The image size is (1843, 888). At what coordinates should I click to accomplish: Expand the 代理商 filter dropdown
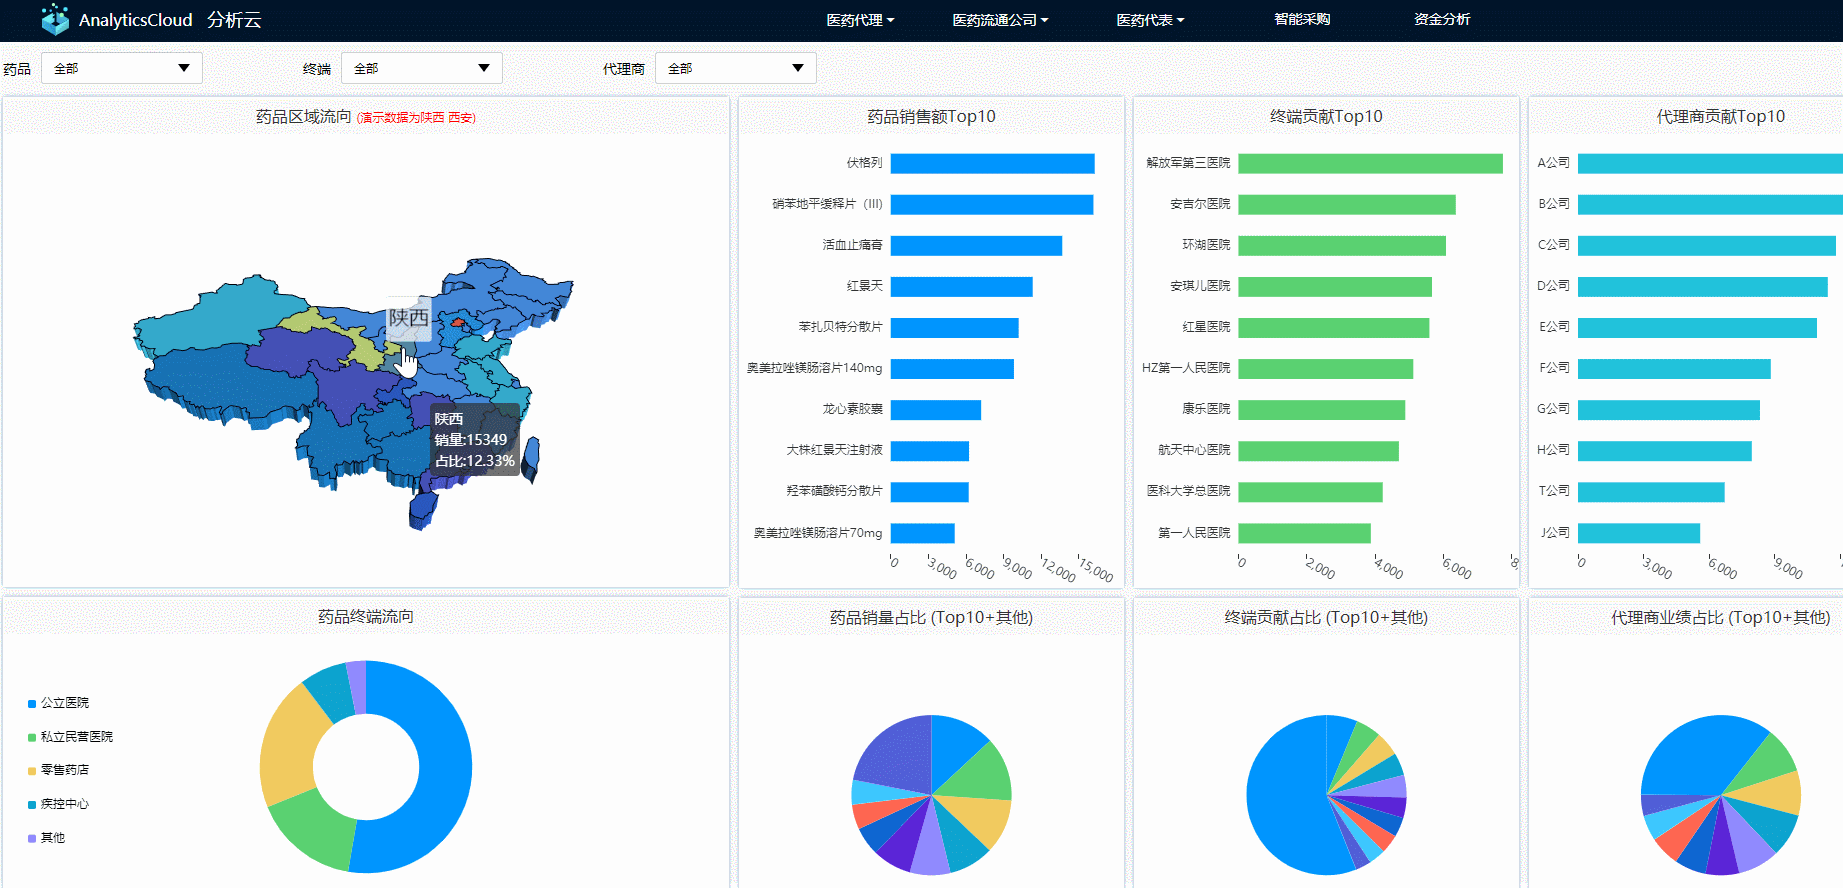click(736, 68)
